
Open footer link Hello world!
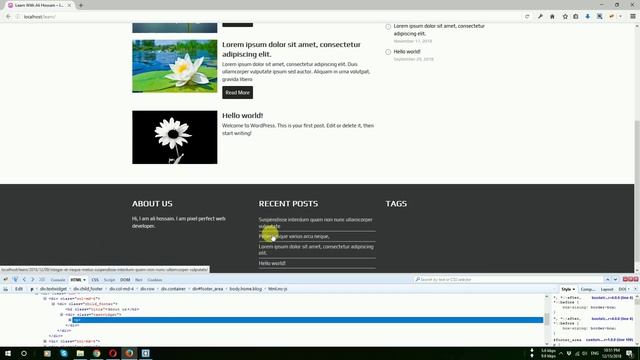272,263
